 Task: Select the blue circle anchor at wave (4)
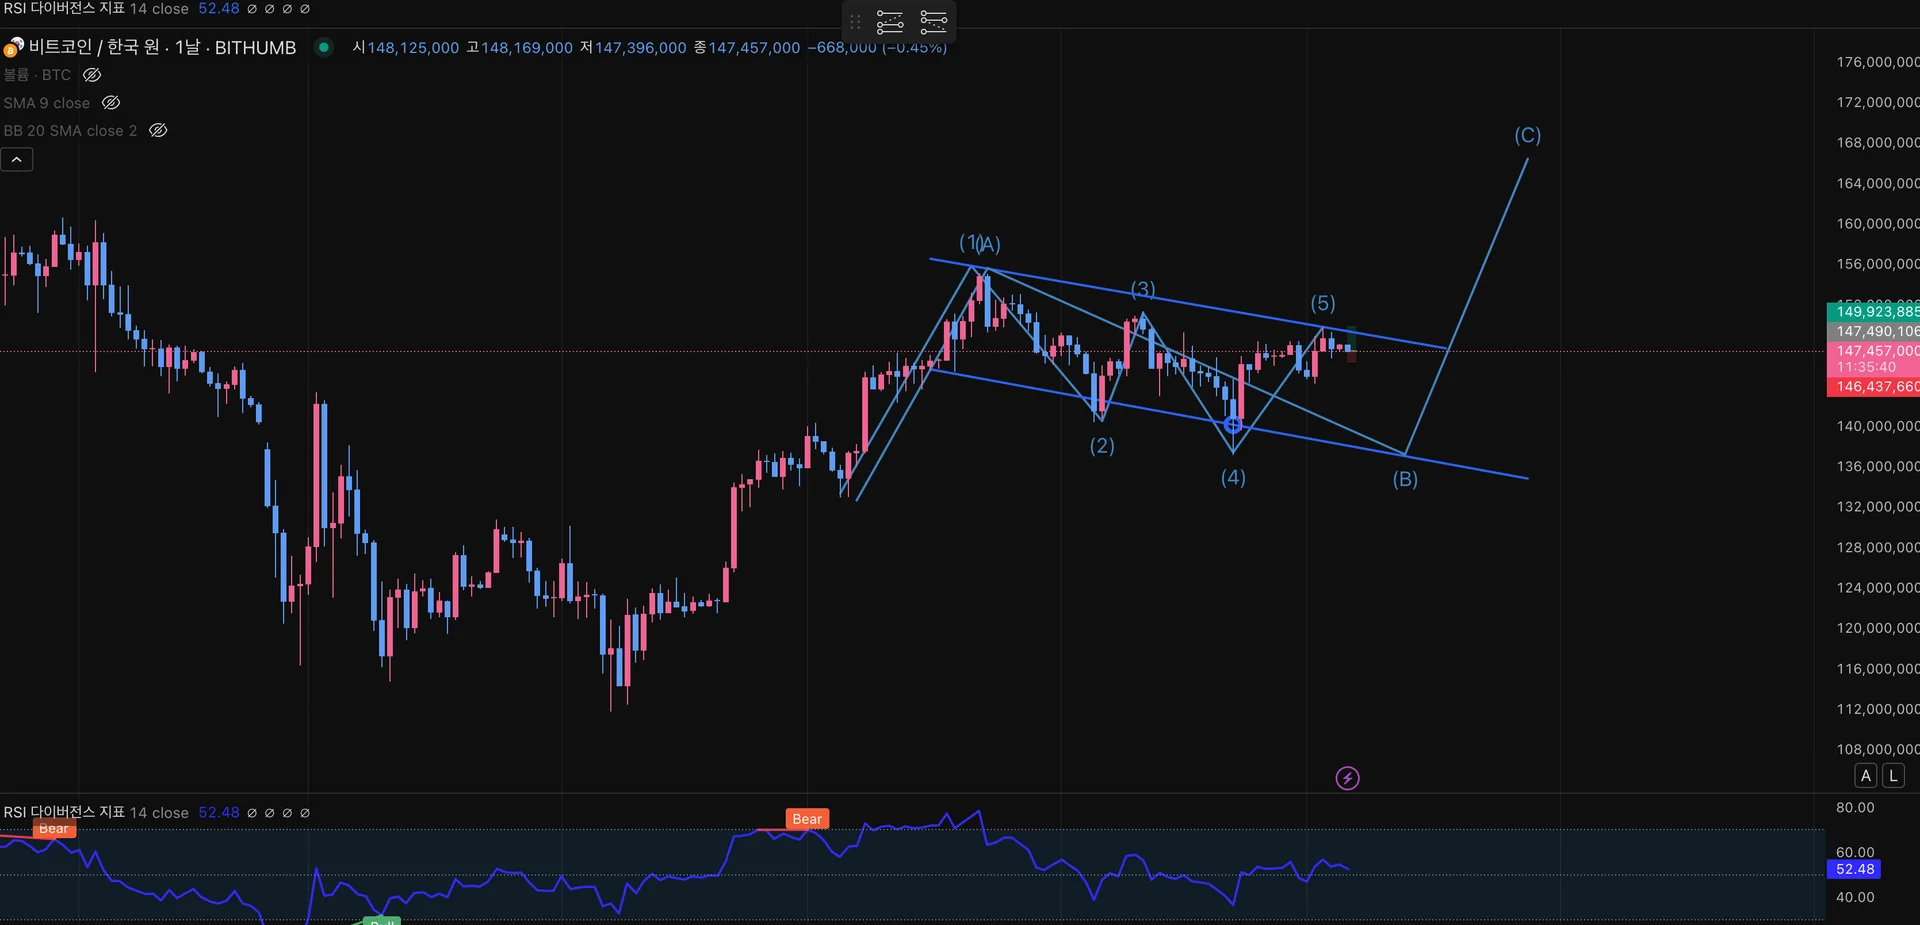pos(1233,425)
